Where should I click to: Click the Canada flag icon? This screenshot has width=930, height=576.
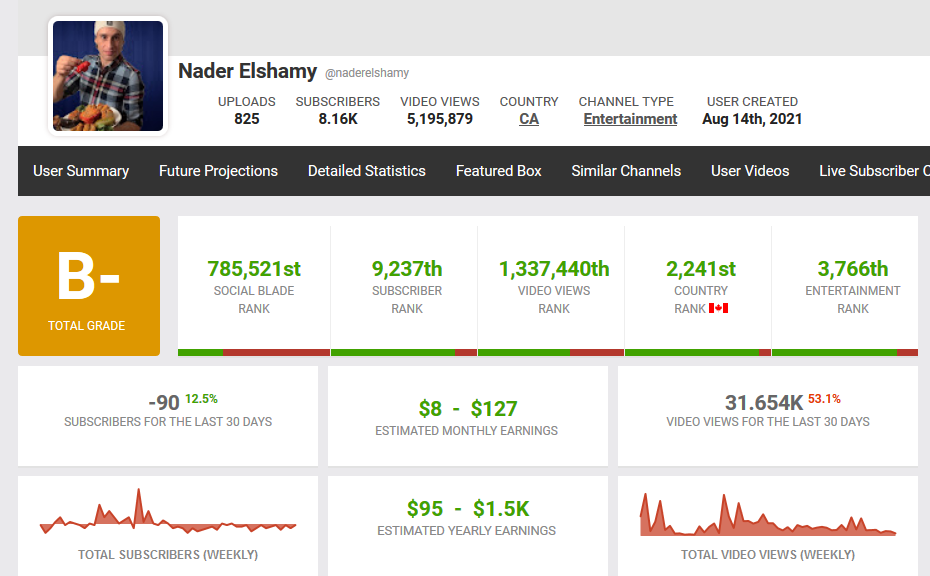click(718, 308)
